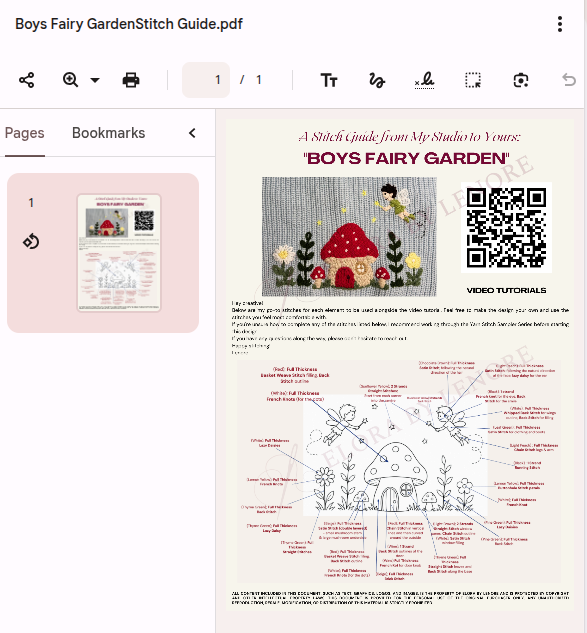Print the document with printer icon
Image resolution: width=587 pixels, height=633 pixels.
tap(131, 80)
